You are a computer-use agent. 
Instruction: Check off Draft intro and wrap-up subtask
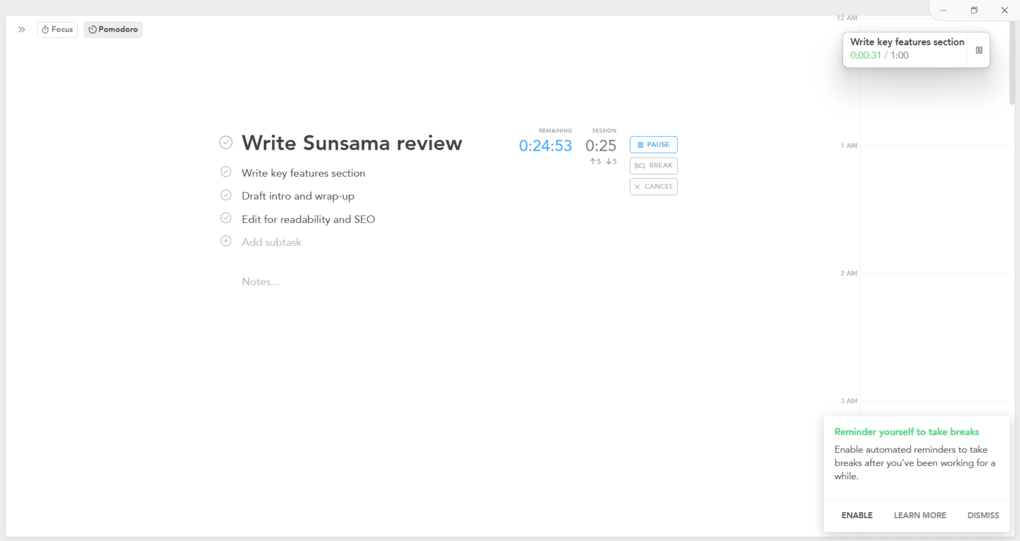(226, 195)
